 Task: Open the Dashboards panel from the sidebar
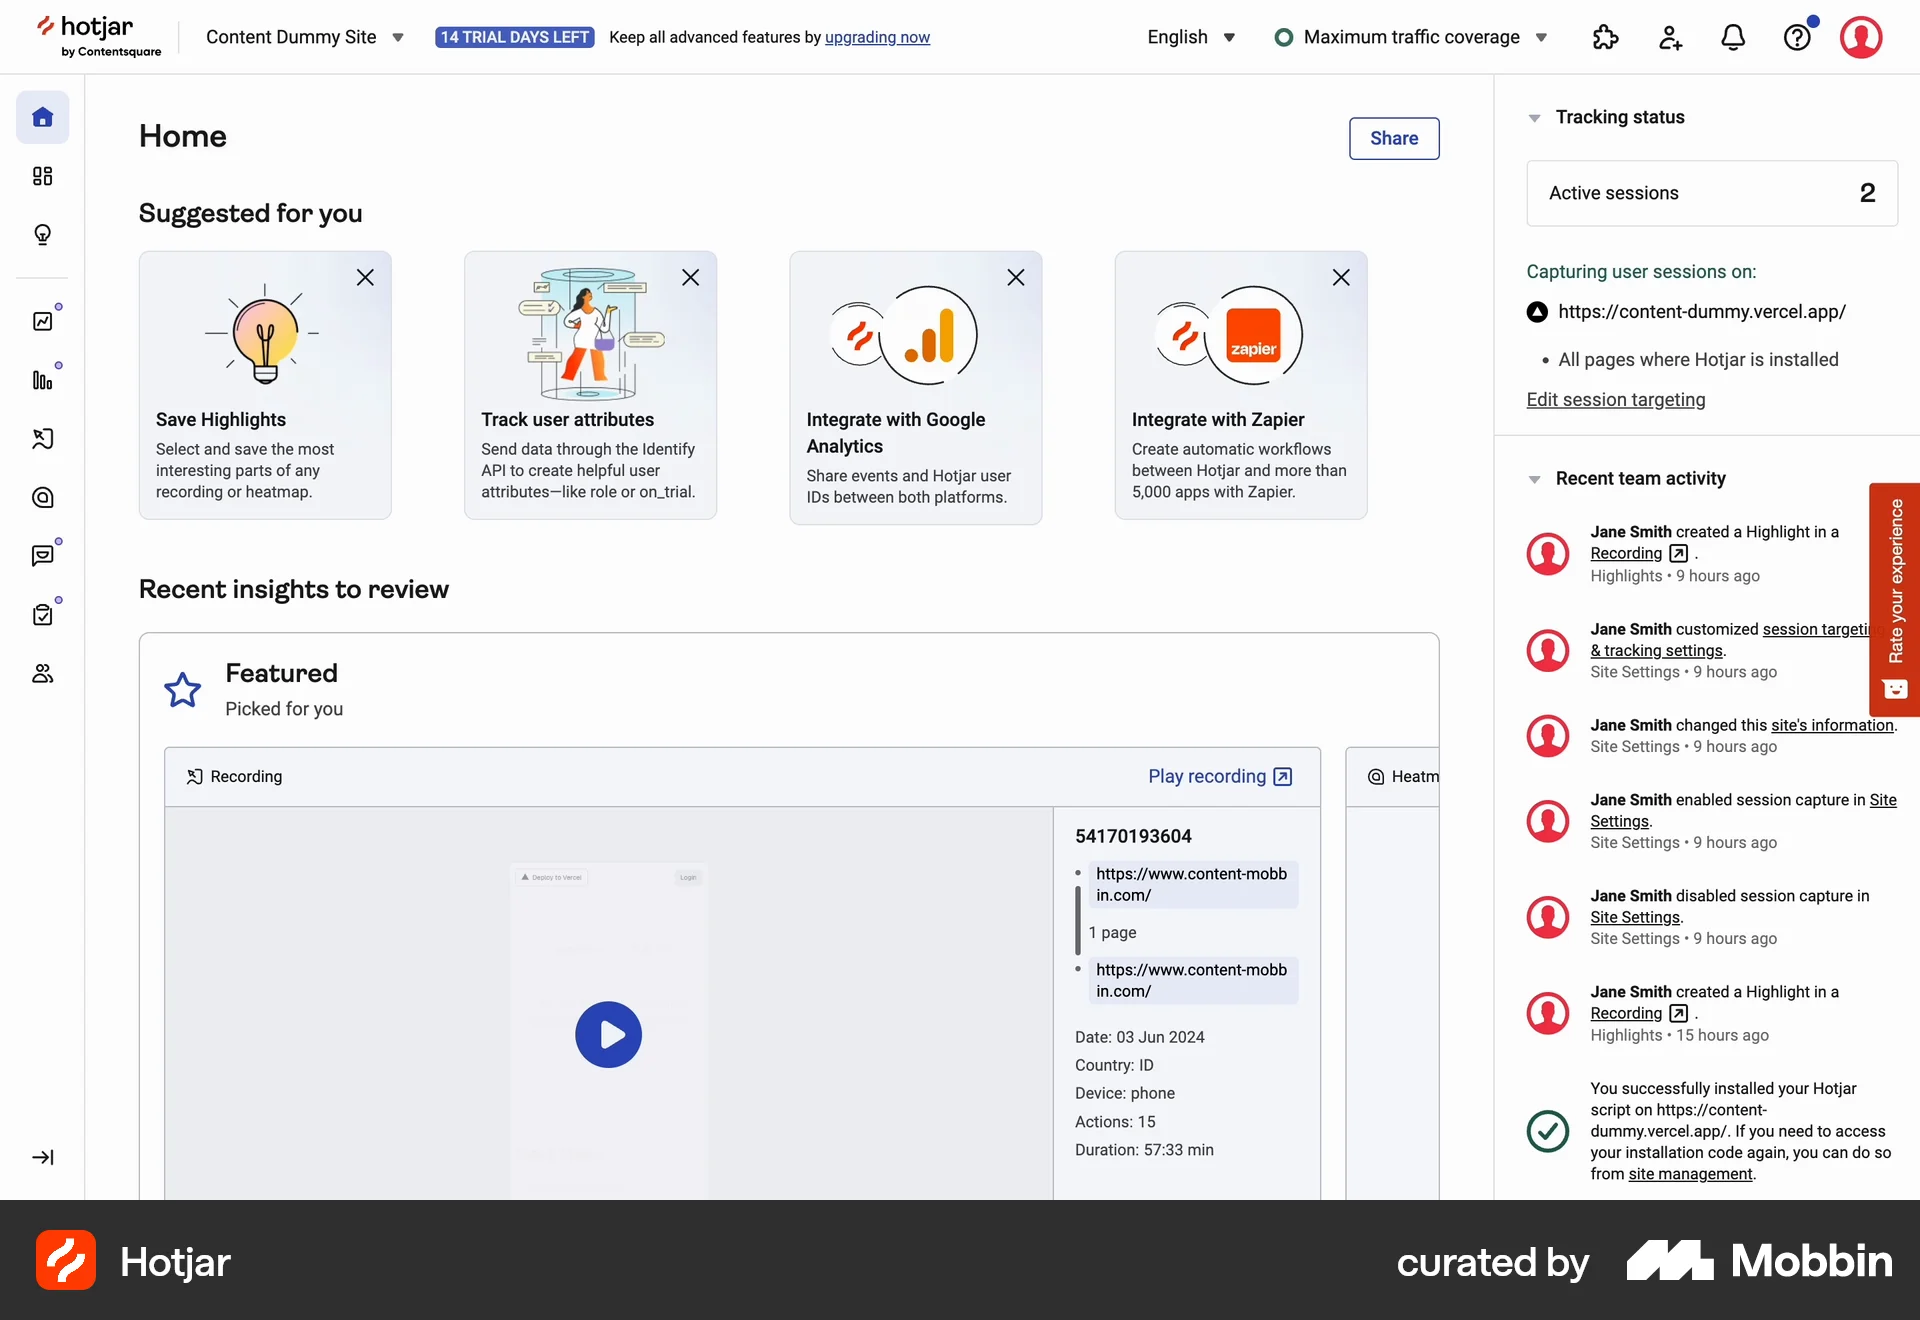coord(43,176)
